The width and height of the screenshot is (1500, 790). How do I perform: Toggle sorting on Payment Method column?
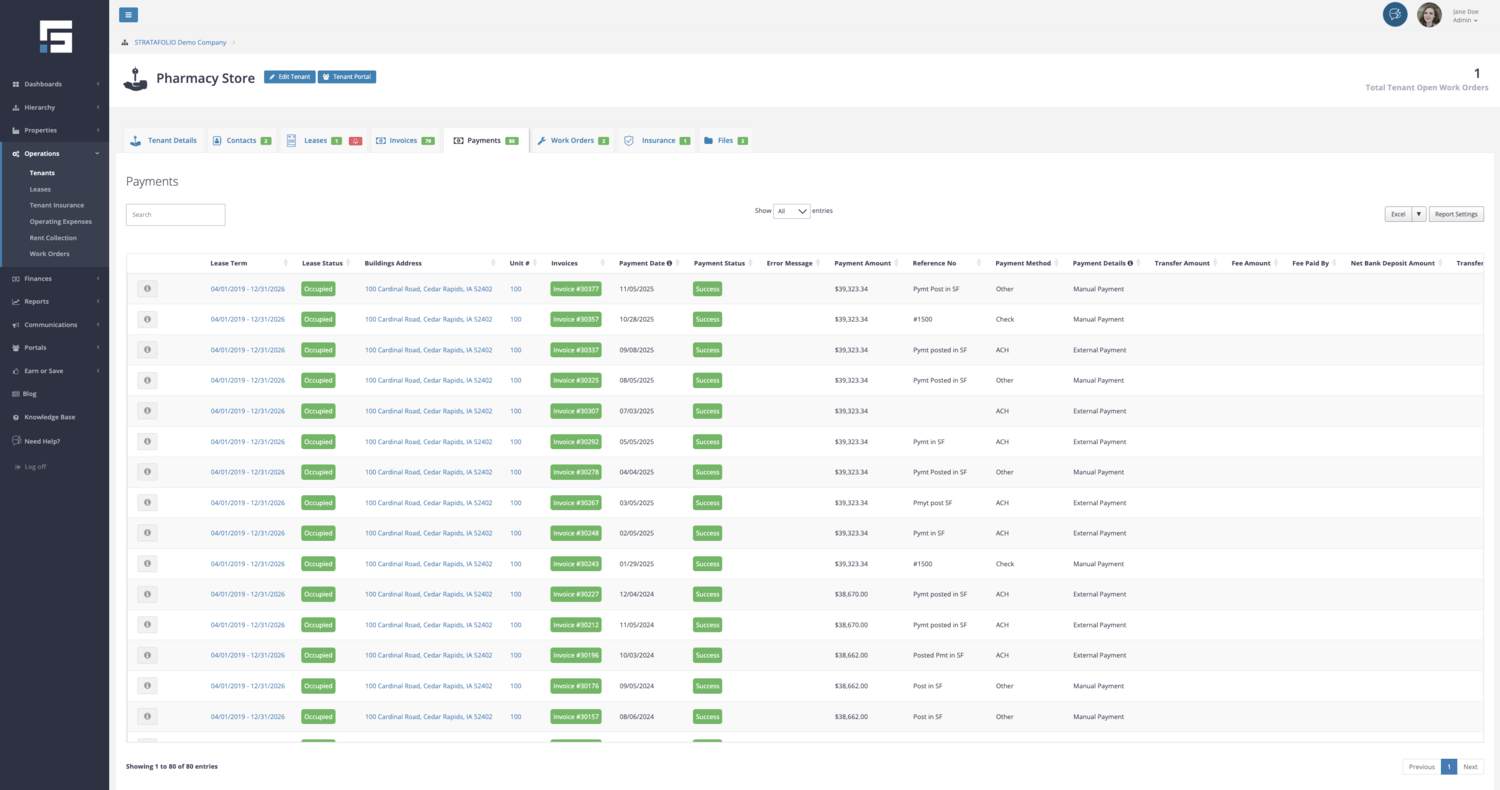pos(1023,263)
